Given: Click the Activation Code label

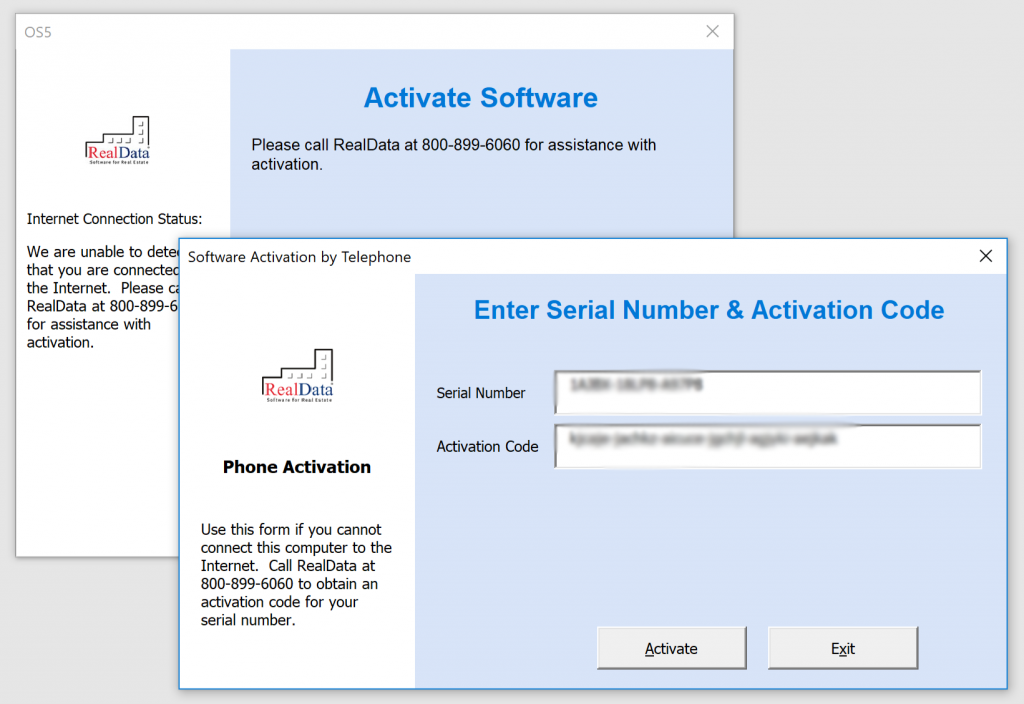Looking at the screenshot, I should (x=487, y=447).
